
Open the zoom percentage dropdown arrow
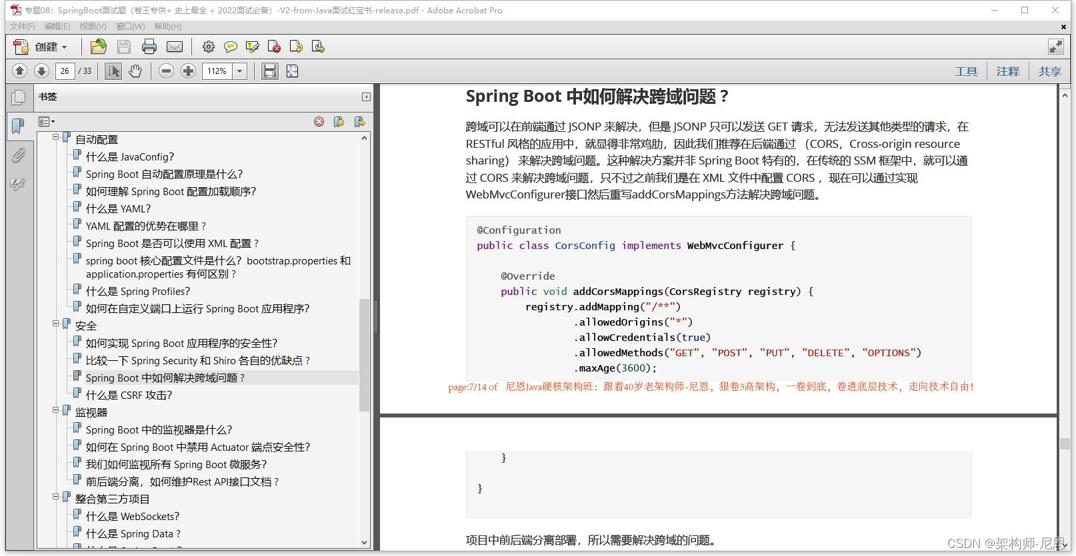pos(240,71)
